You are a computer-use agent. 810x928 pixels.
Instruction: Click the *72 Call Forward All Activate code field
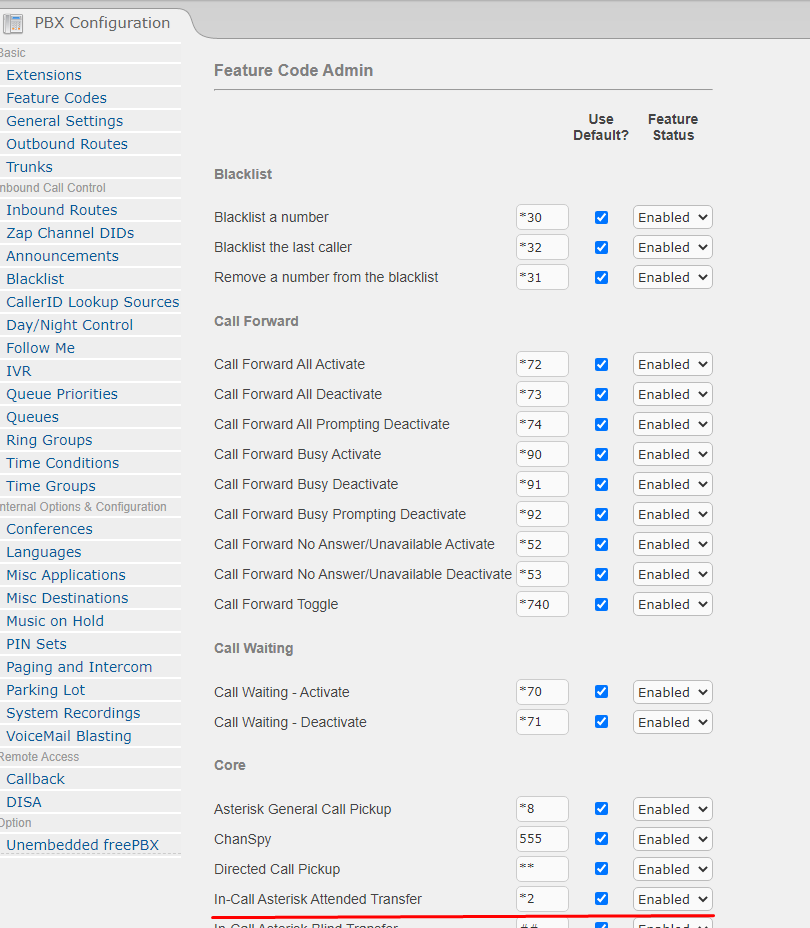[x=542, y=365]
